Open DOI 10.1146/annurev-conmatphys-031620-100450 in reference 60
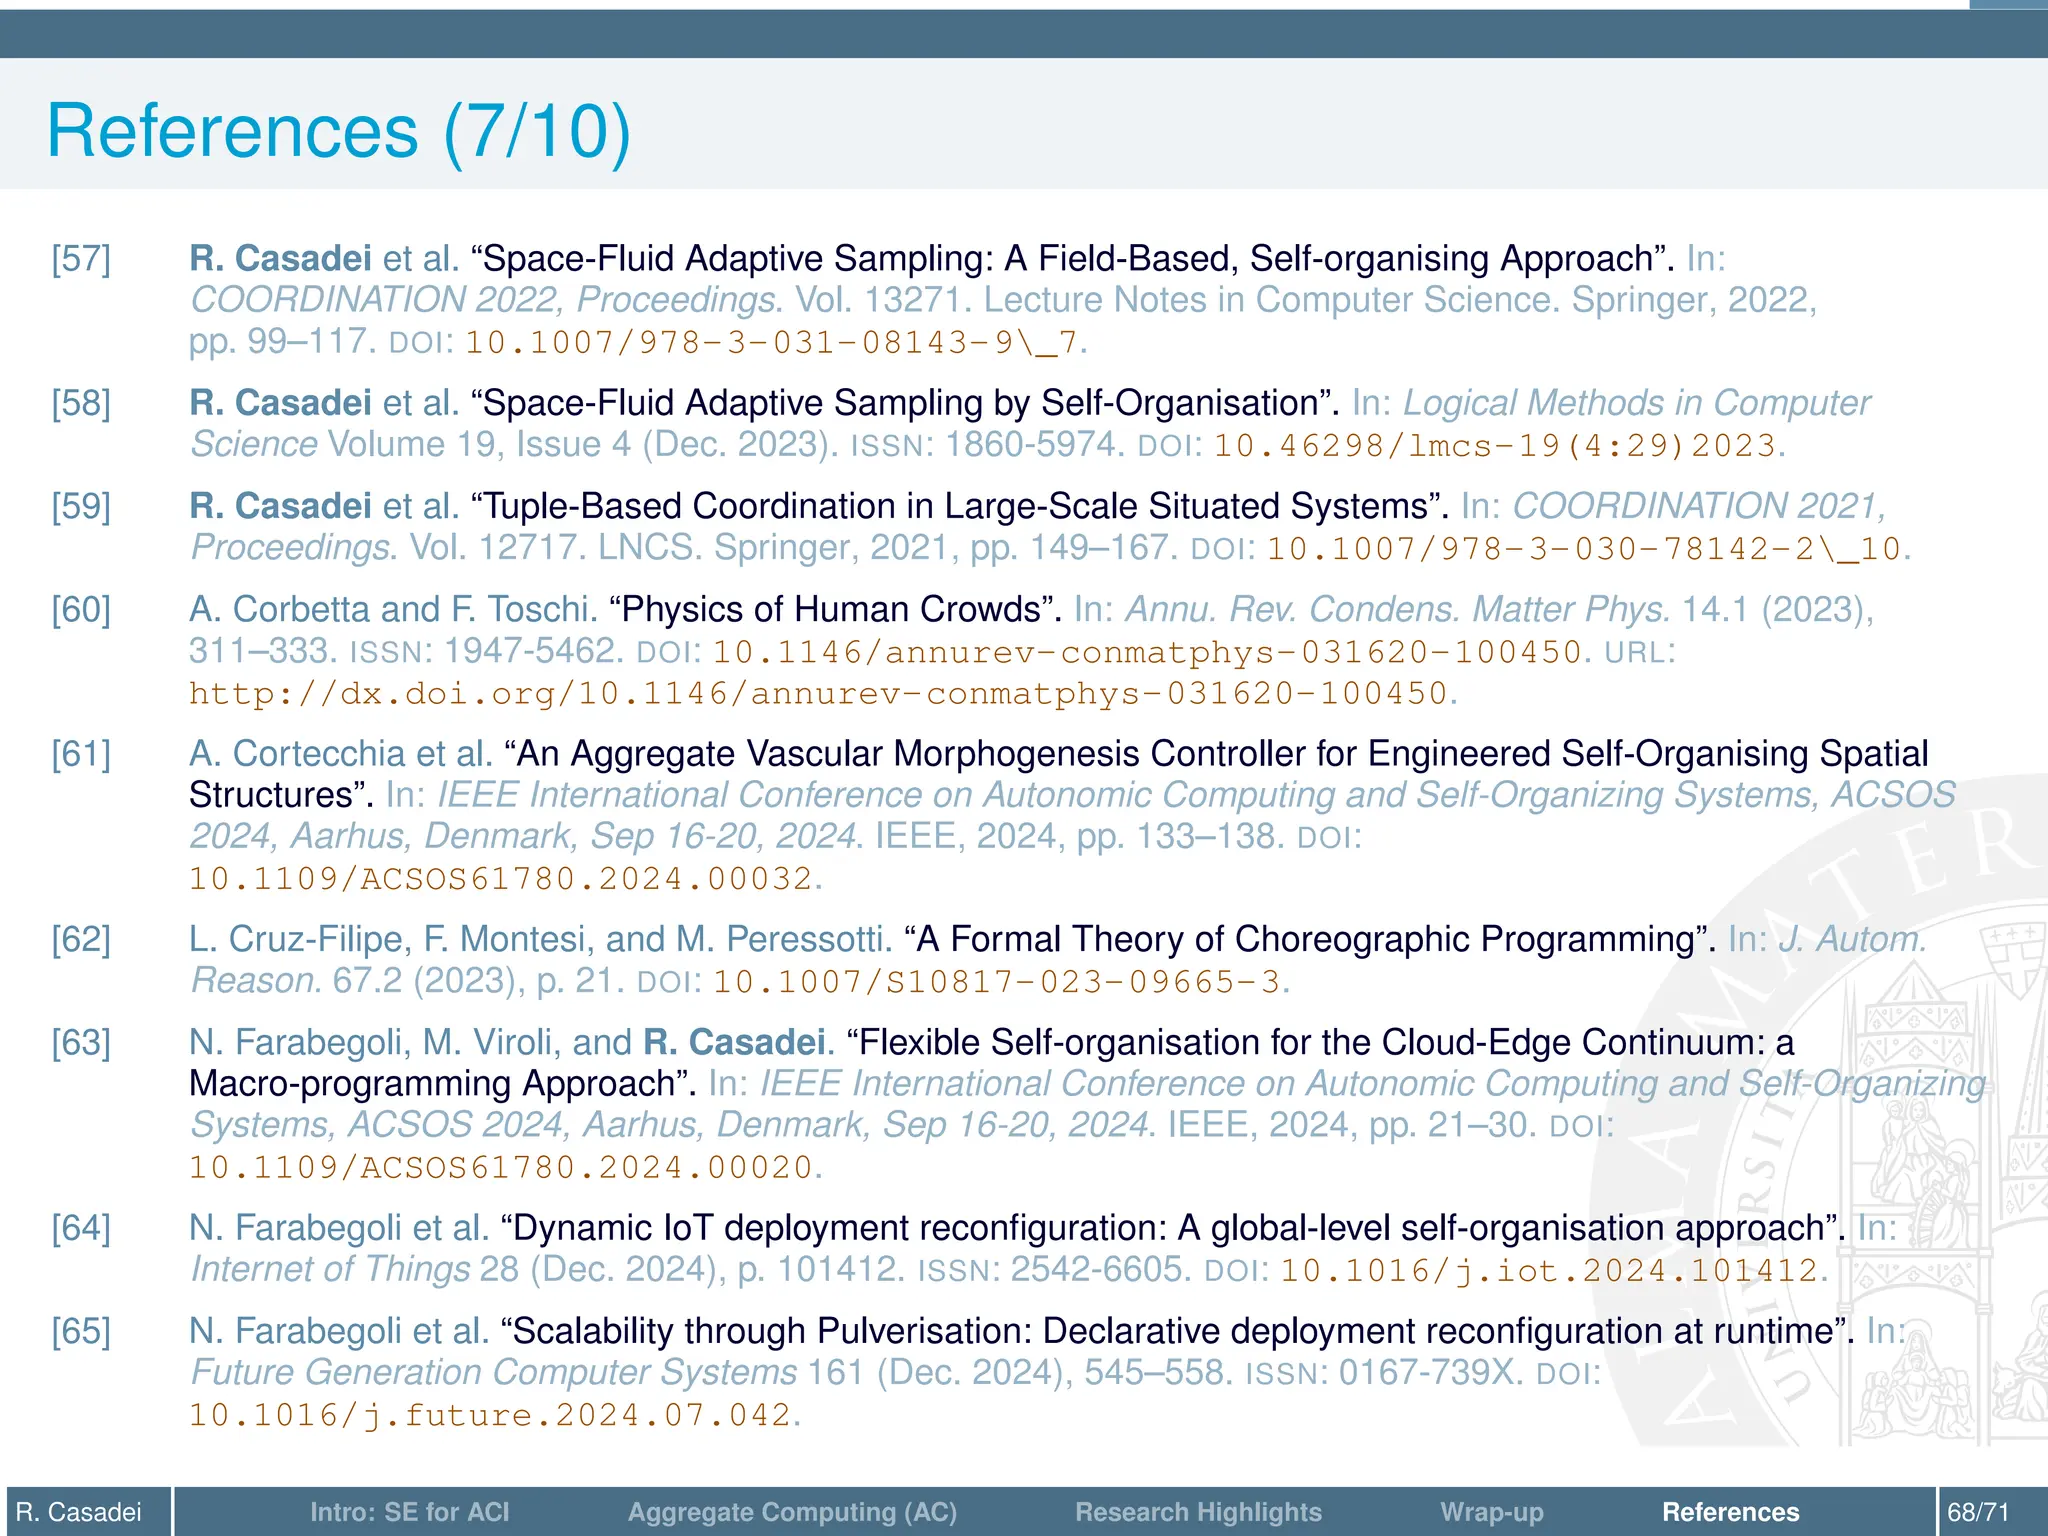 coord(1147,652)
